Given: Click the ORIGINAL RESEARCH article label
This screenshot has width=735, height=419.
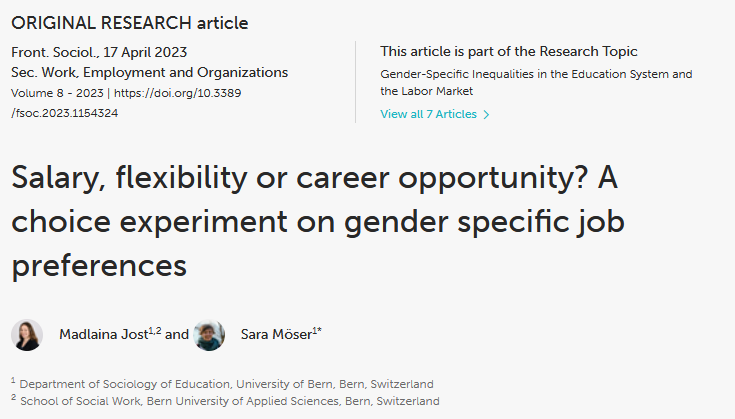Looking at the screenshot, I should [x=130, y=23].
